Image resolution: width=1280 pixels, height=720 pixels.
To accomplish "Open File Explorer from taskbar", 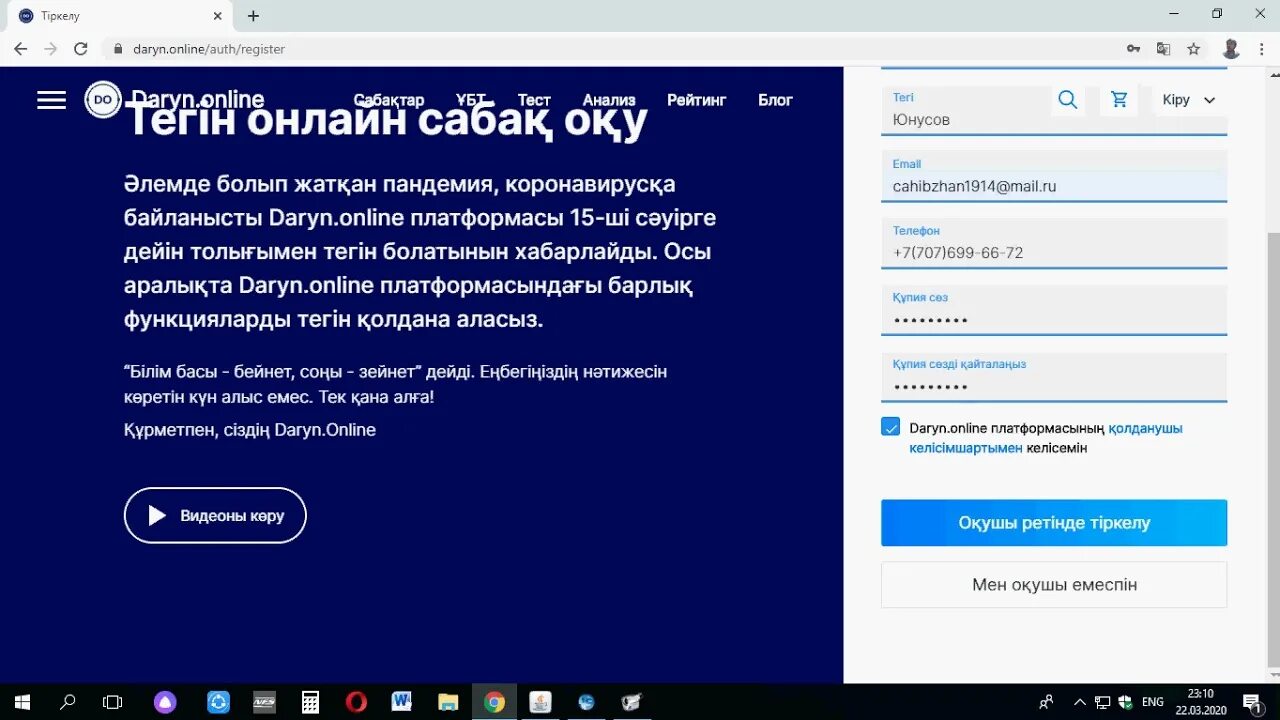I will (448, 702).
